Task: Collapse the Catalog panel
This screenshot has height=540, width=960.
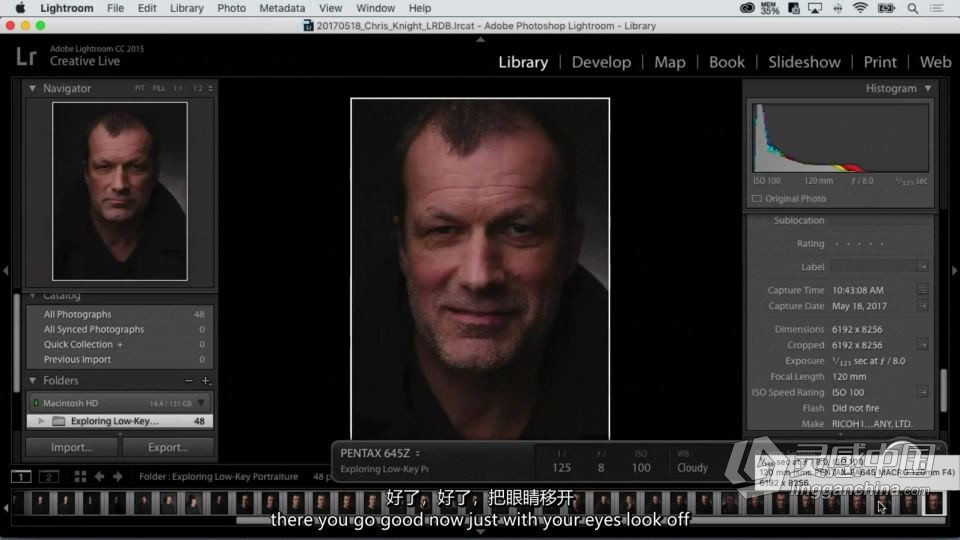Action: 32,296
